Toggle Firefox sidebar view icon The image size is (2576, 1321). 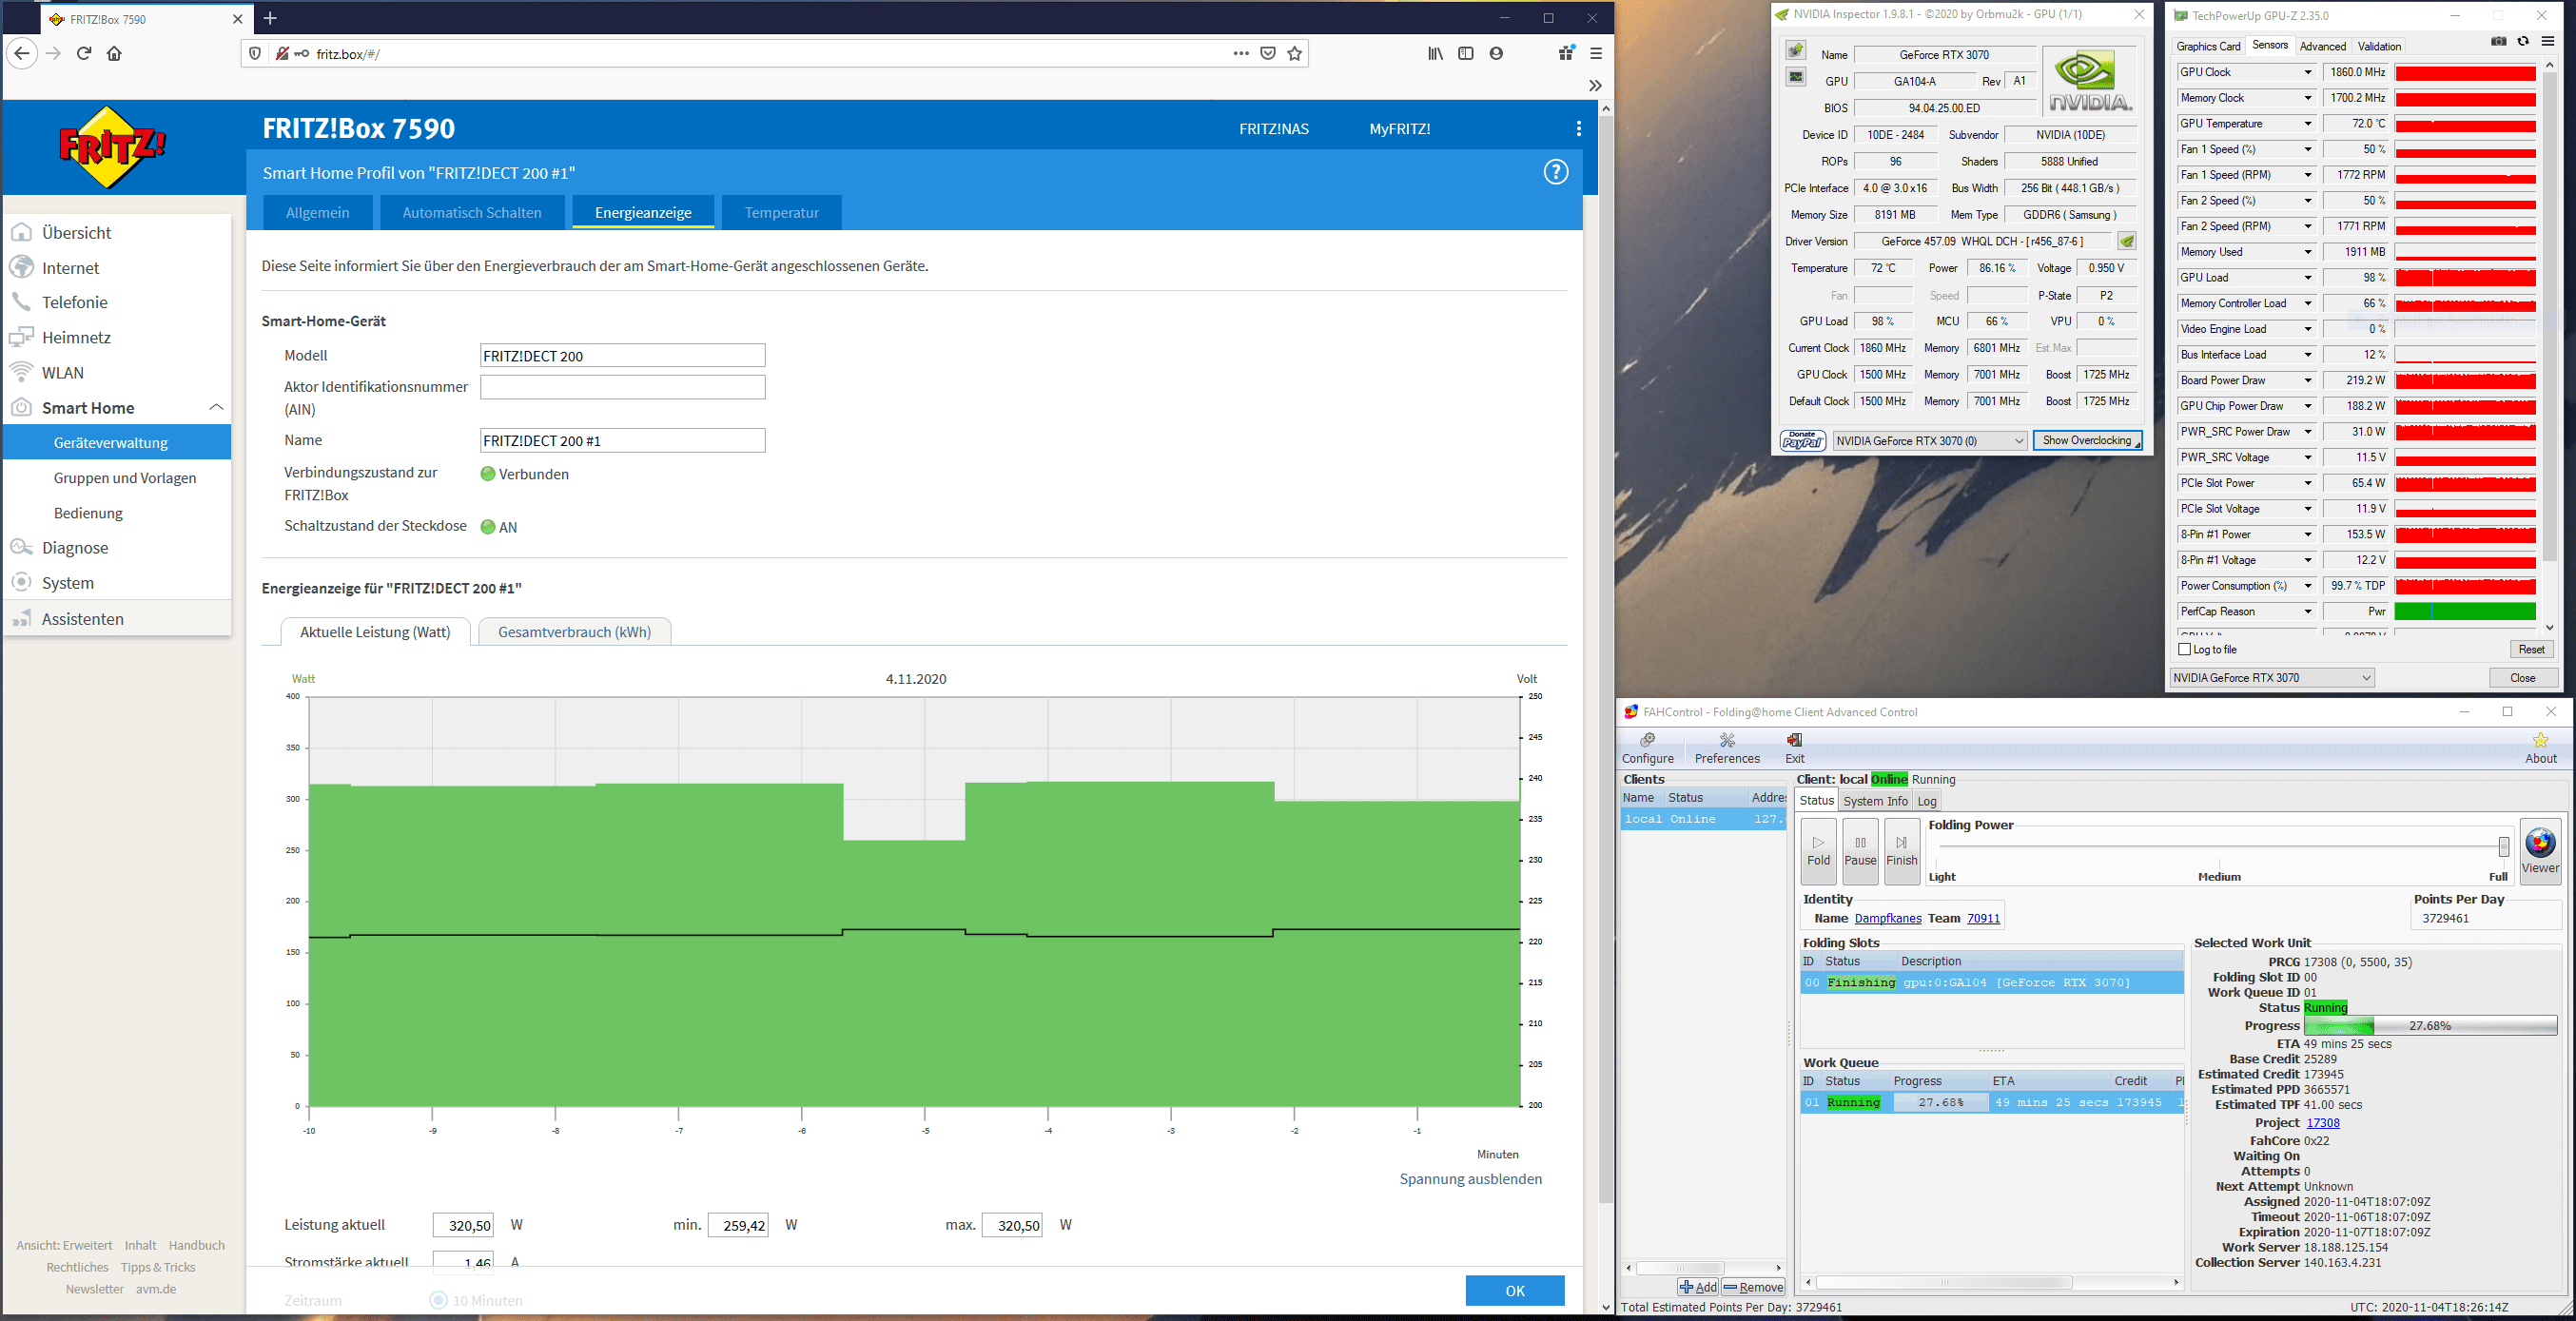[x=1466, y=53]
